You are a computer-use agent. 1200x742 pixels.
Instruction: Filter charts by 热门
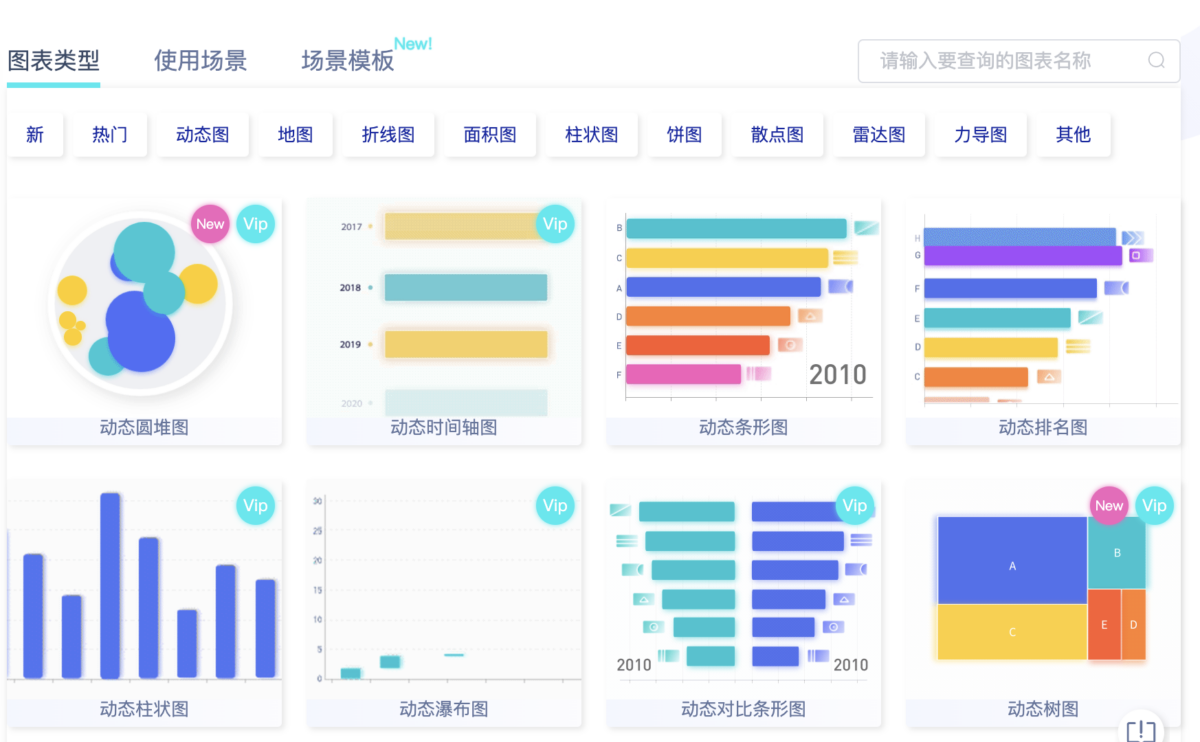tap(110, 134)
